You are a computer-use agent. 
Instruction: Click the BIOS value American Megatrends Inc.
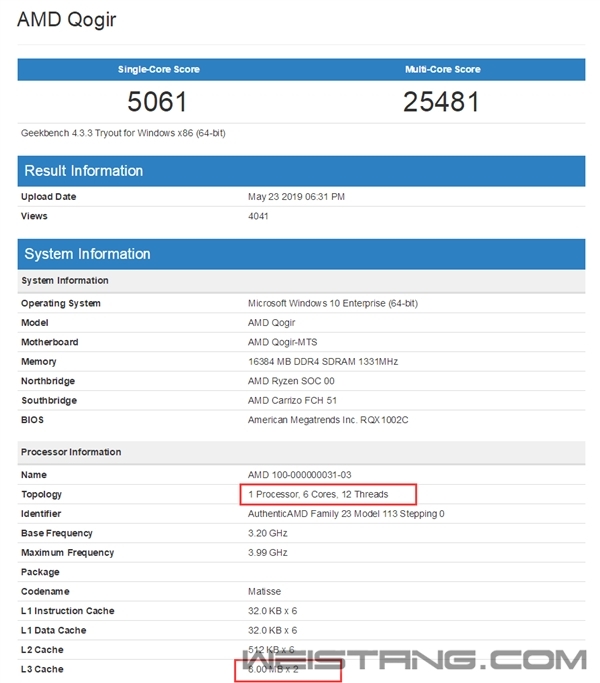(328, 420)
